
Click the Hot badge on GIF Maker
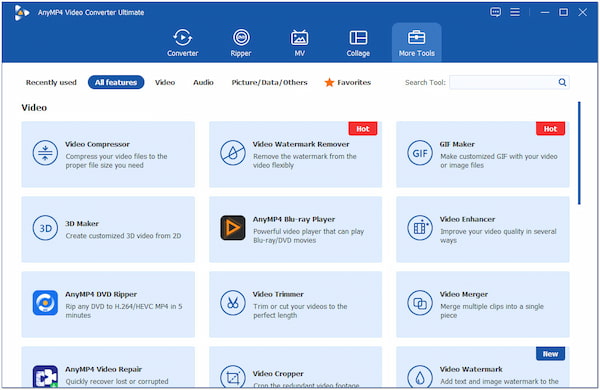(550, 129)
